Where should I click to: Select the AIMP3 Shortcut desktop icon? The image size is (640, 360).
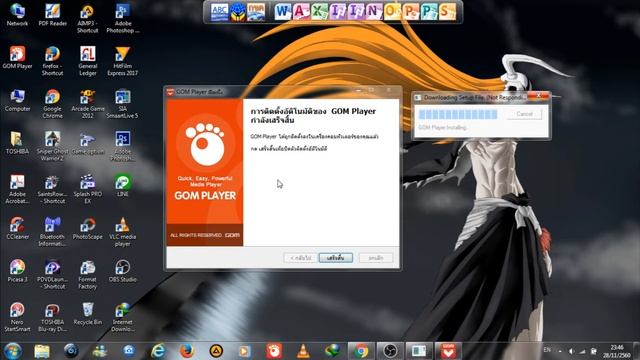tap(87, 18)
